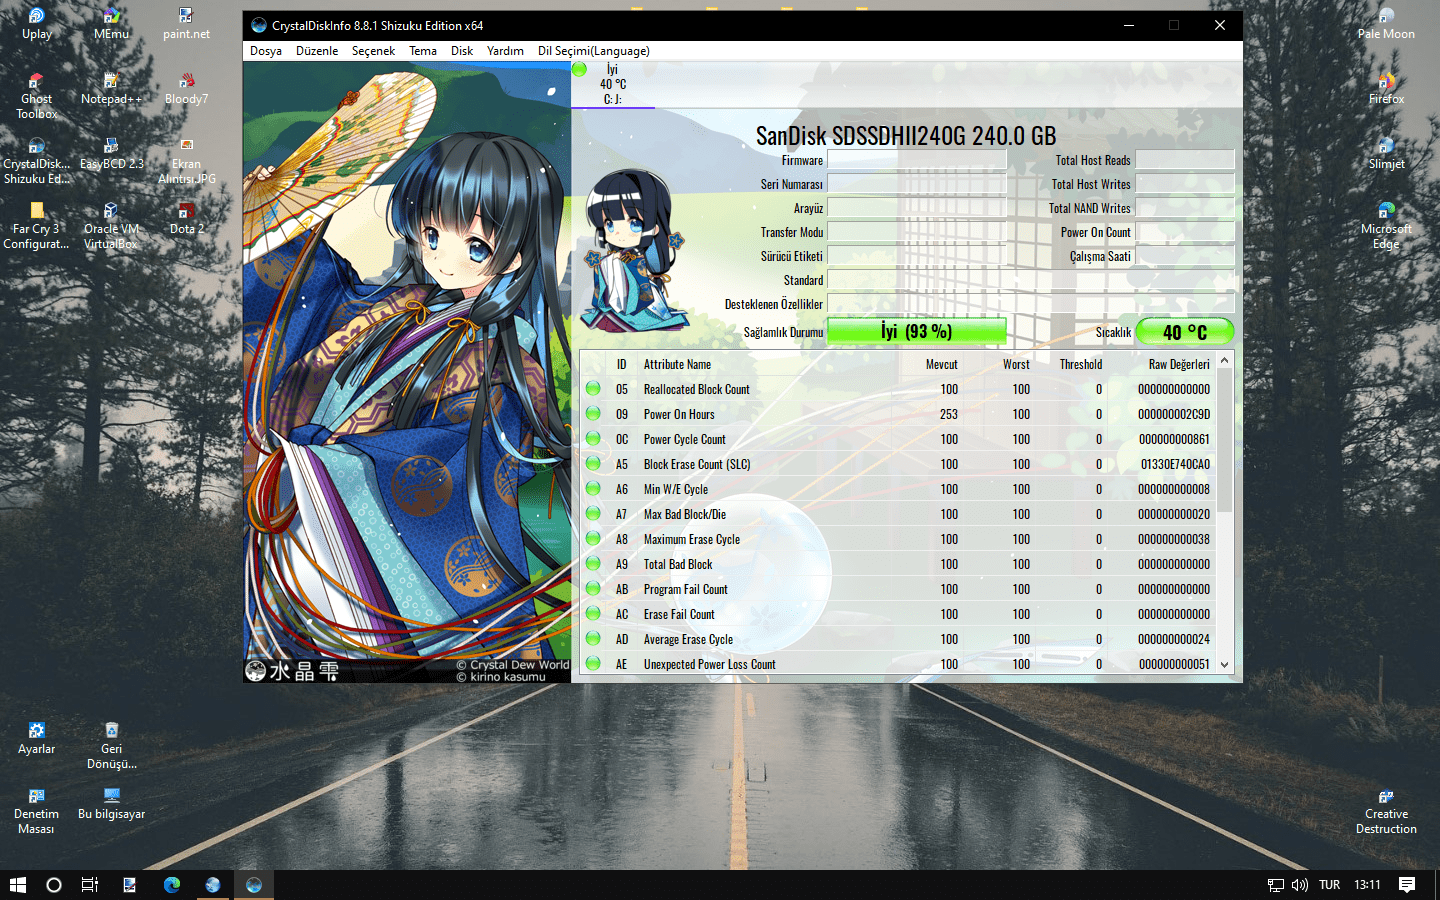Select the C: J: disk tab
The image size is (1440, 900).
[x=613, y=84]
